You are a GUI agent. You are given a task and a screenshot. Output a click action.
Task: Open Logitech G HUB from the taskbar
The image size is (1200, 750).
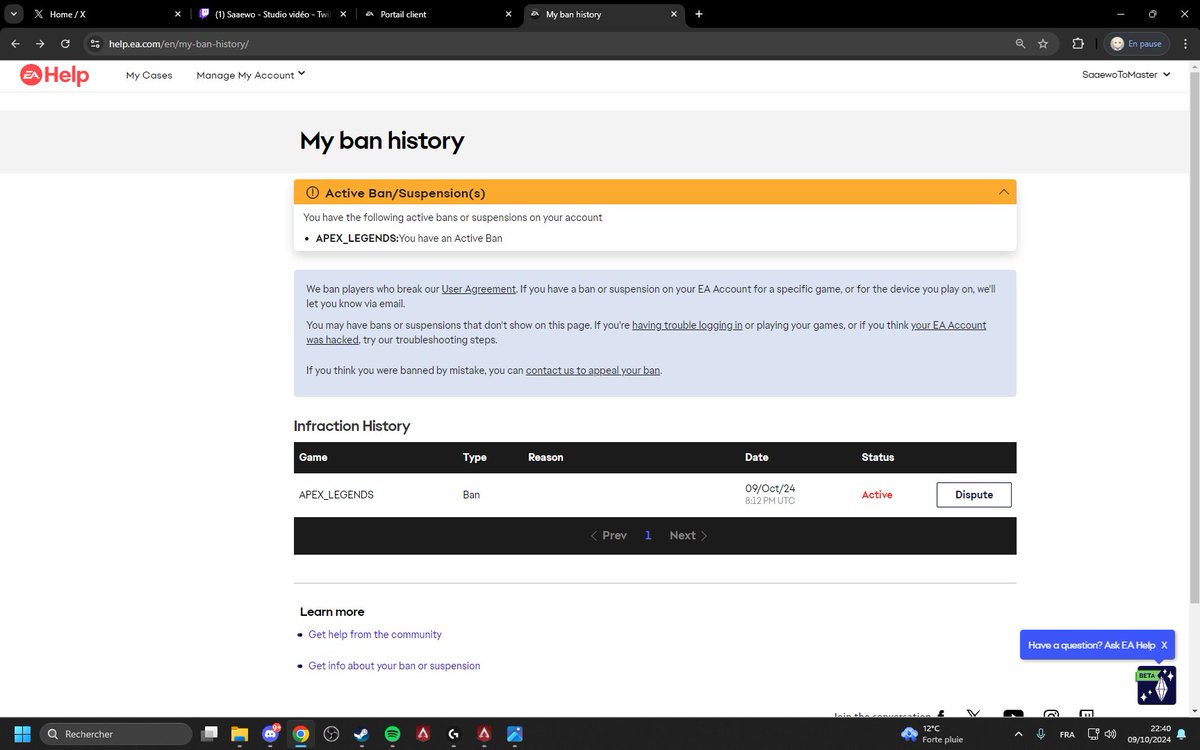(453, 733)
